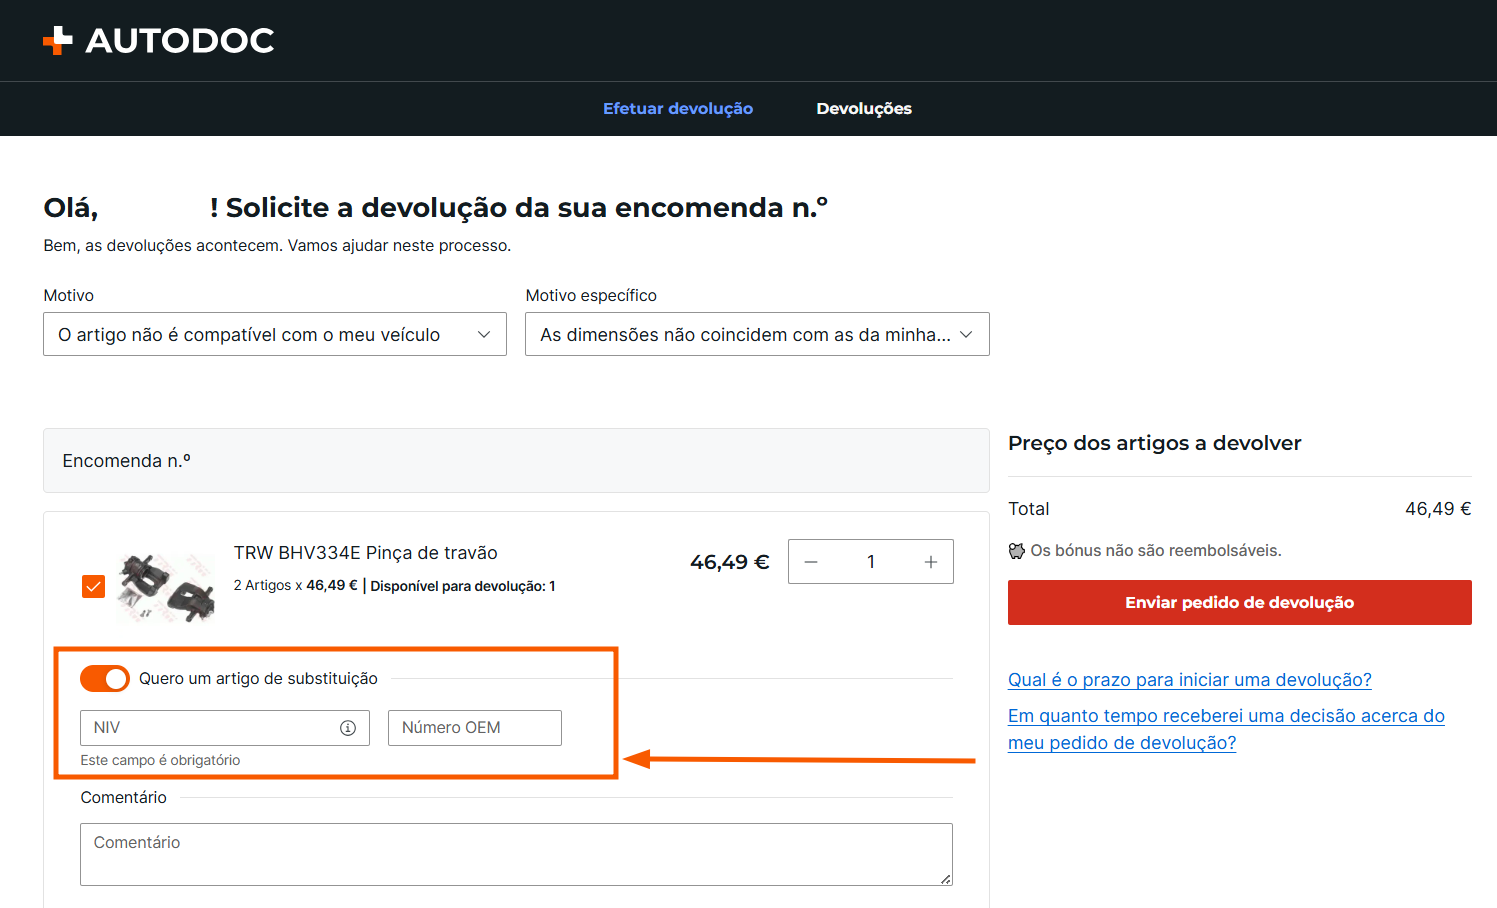Click the Comentário text area

516,854
